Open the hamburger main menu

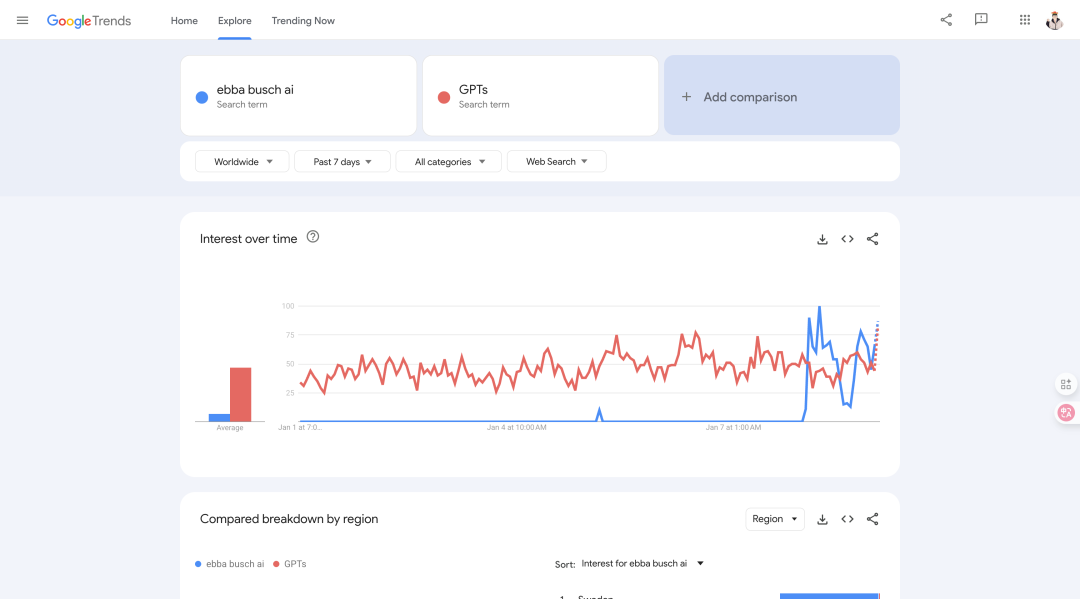coord(22,21)
